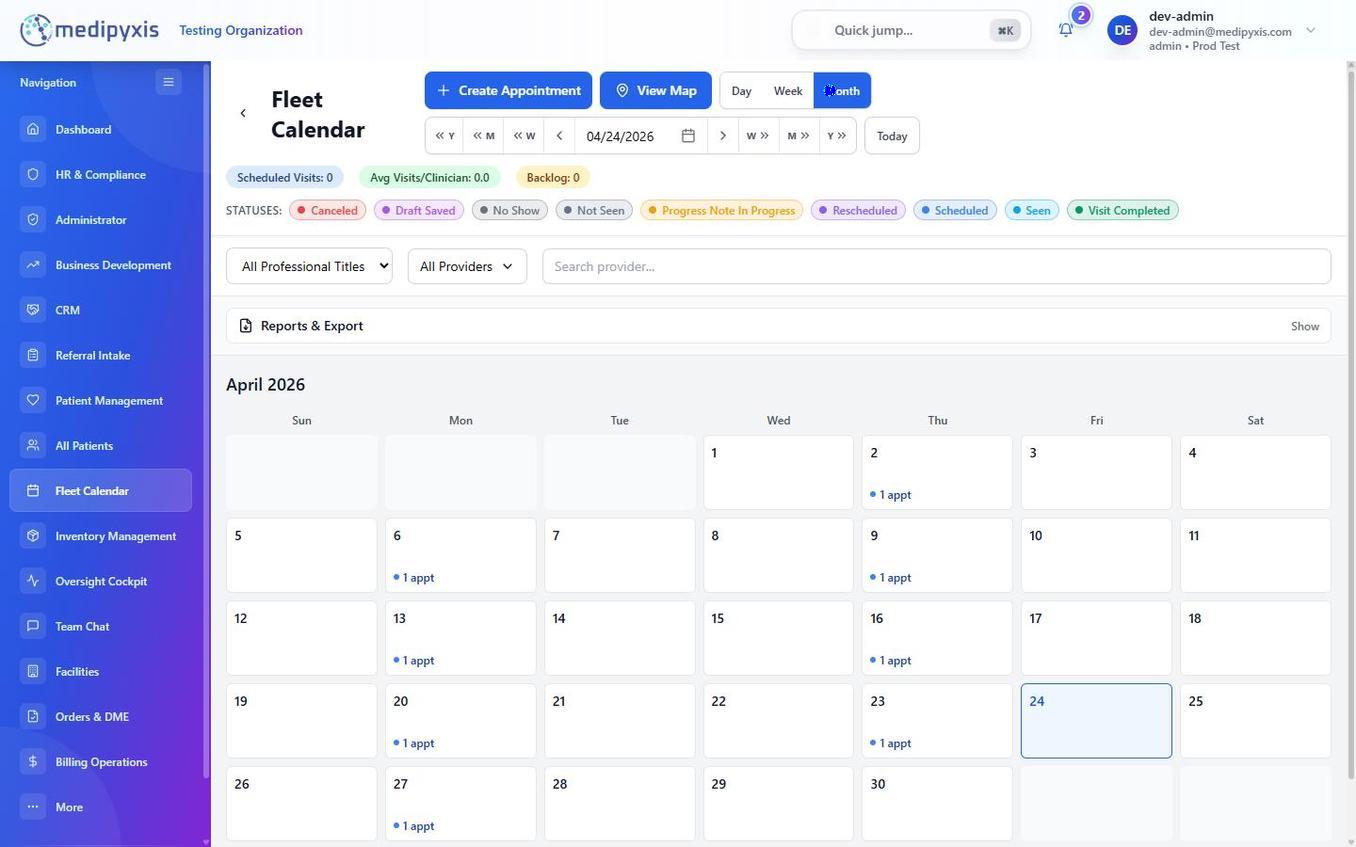Screen dimensions: 1356x847
Task: Jump forward one week with W button
Action: (758, 136)
